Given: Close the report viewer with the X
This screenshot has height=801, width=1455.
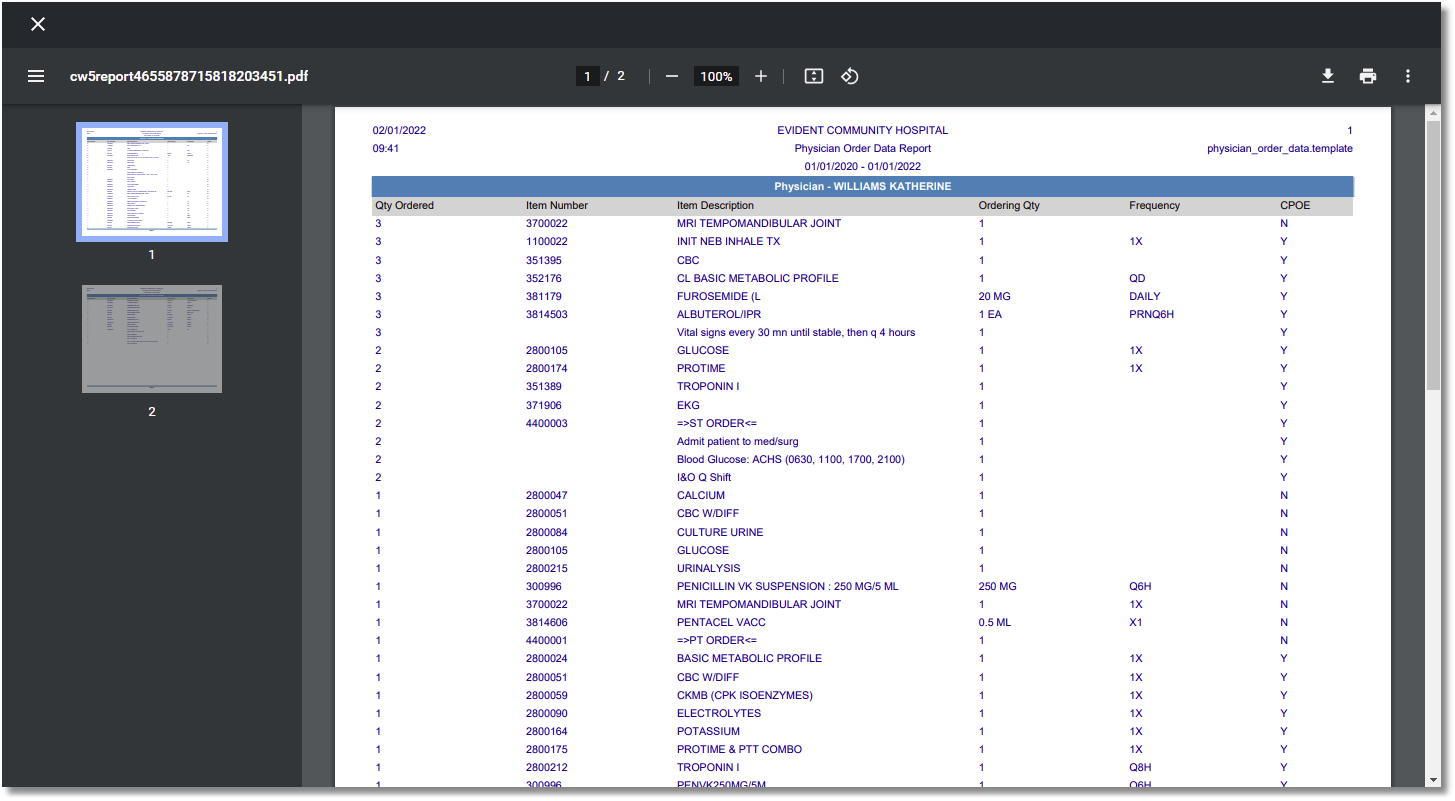Looking at the screenshot, I should [x=38, y=24].
